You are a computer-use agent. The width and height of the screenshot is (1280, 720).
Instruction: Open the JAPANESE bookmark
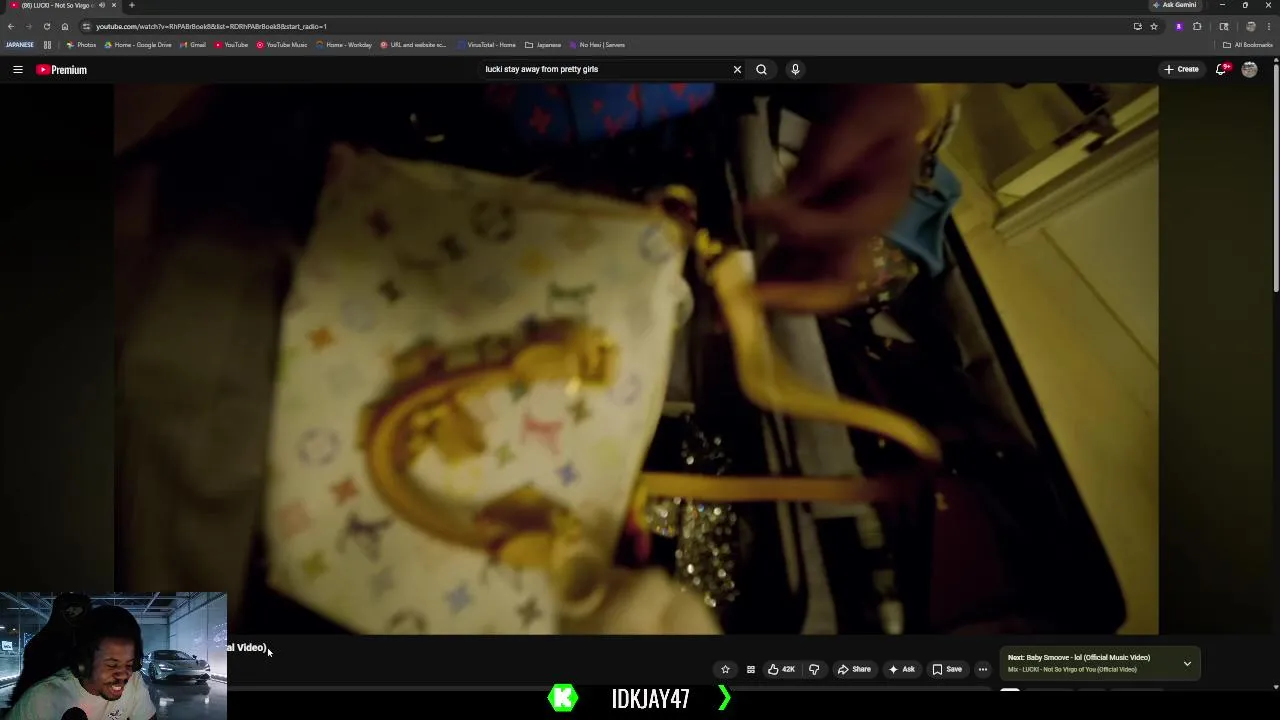click(19, 45)
